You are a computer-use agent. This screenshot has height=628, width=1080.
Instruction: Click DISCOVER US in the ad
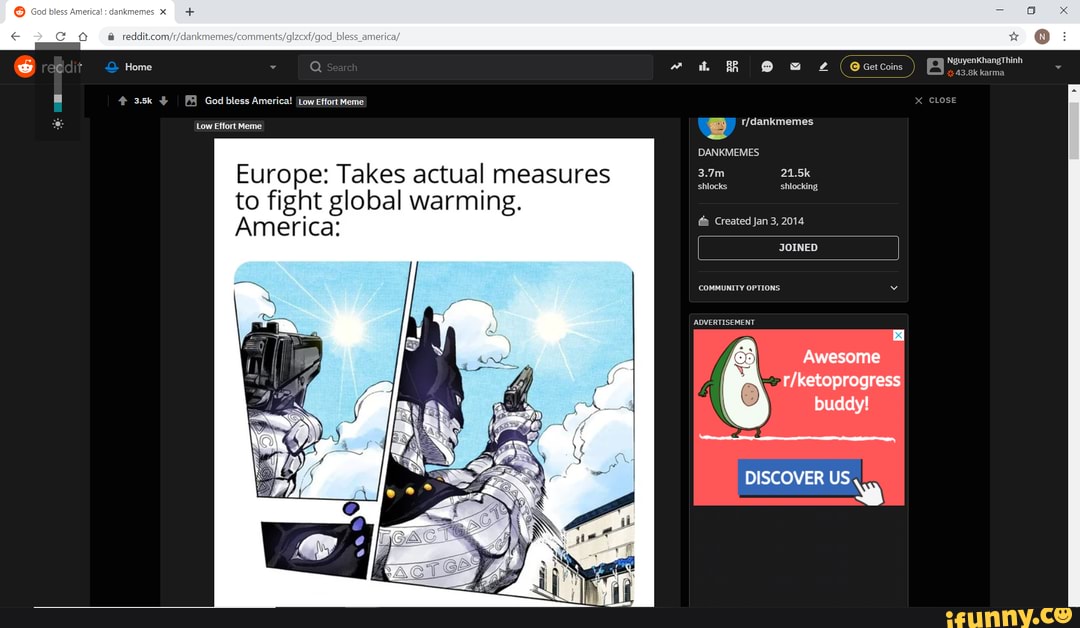coord(800,477)
